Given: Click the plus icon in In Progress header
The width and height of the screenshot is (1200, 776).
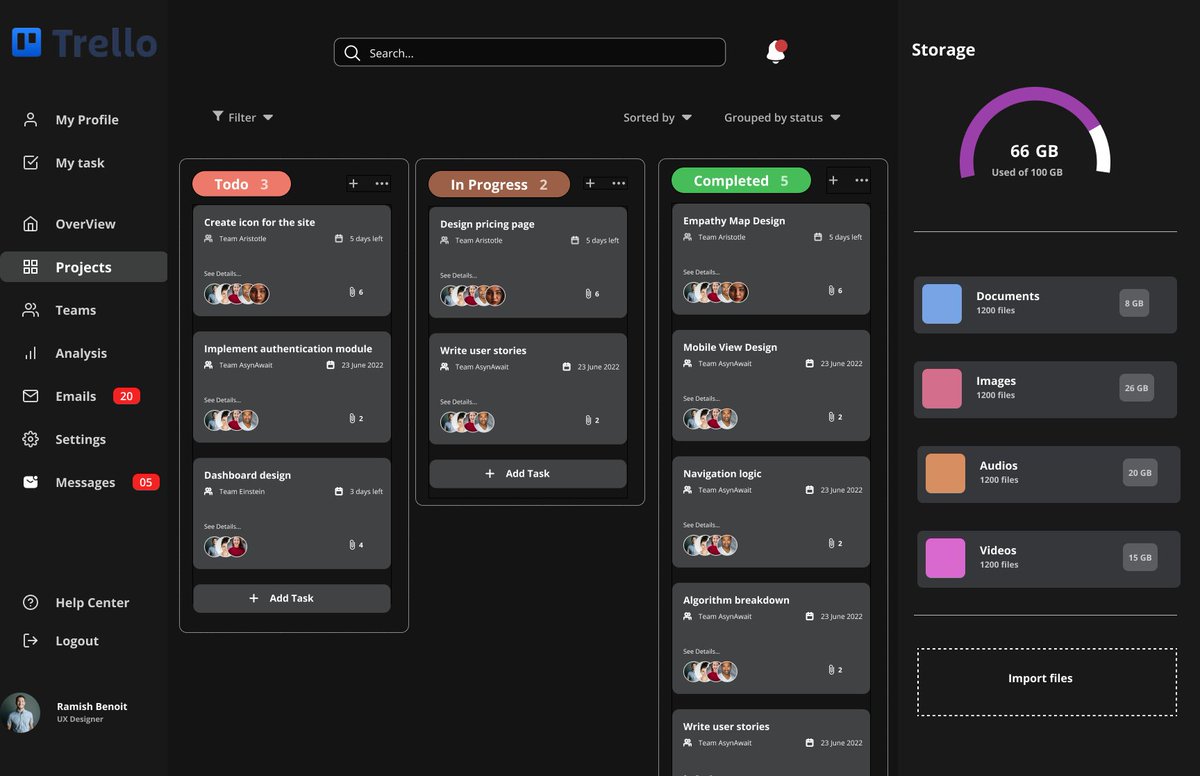Looking at the screenshot, I should coord(590,183).
